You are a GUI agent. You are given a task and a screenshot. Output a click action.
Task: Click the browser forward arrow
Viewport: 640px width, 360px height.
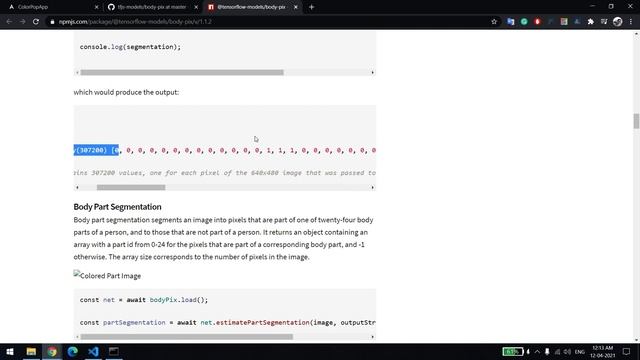pyautogui.click(x=22, y=22)
